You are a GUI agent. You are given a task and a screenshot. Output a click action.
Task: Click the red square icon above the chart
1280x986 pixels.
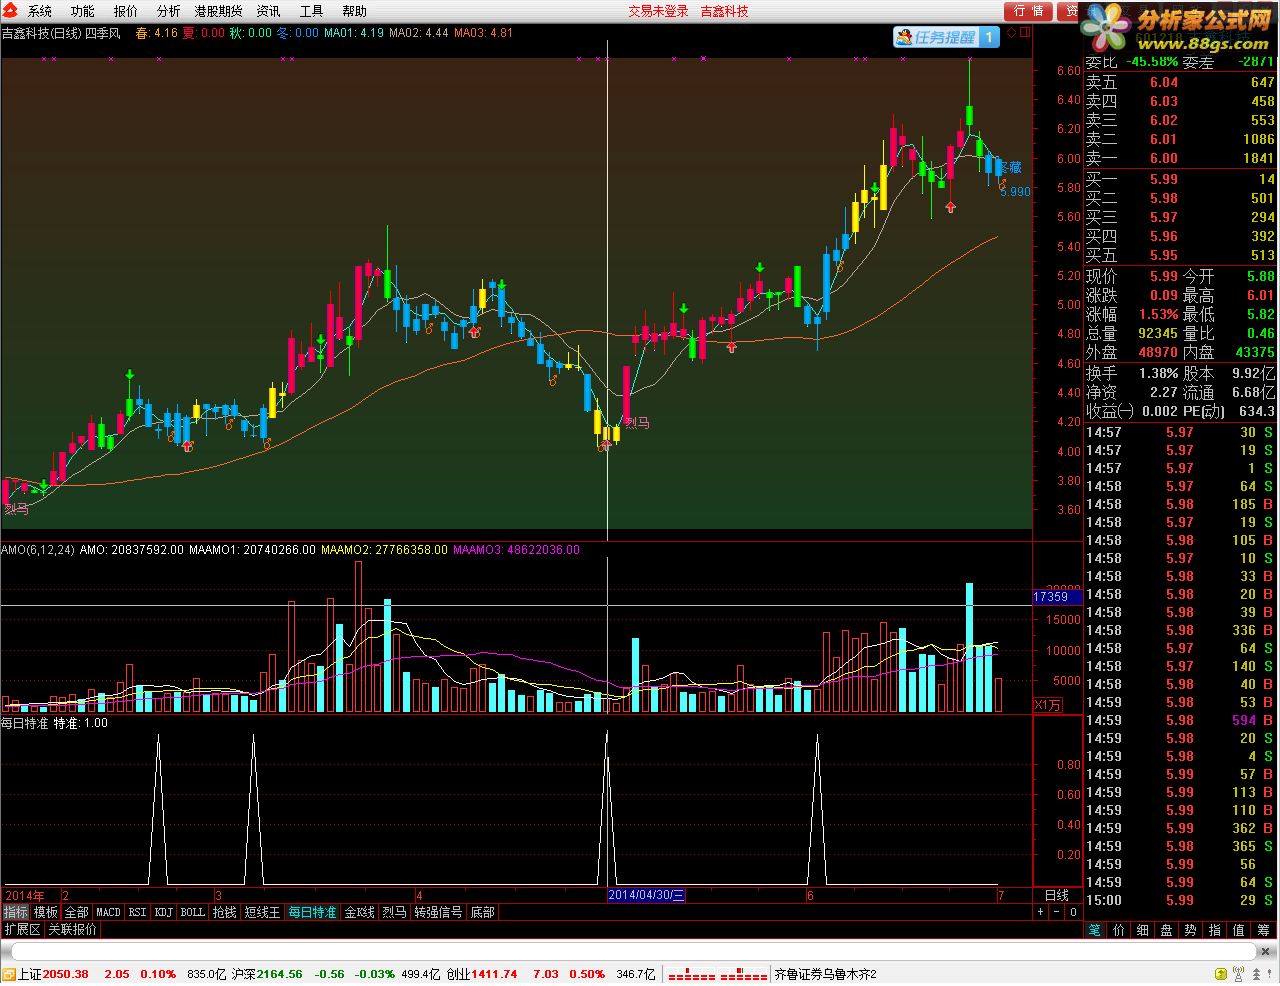point(1025,32)
